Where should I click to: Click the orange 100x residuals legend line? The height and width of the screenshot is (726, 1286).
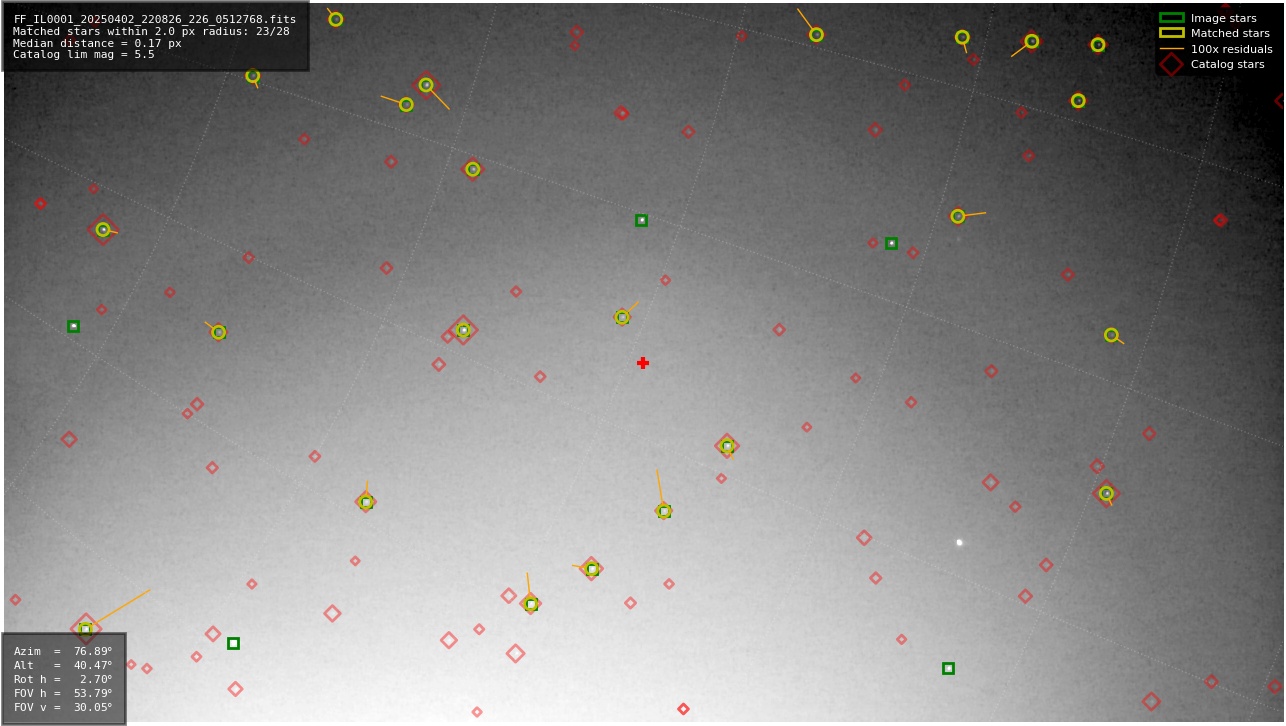(1171, 49)
